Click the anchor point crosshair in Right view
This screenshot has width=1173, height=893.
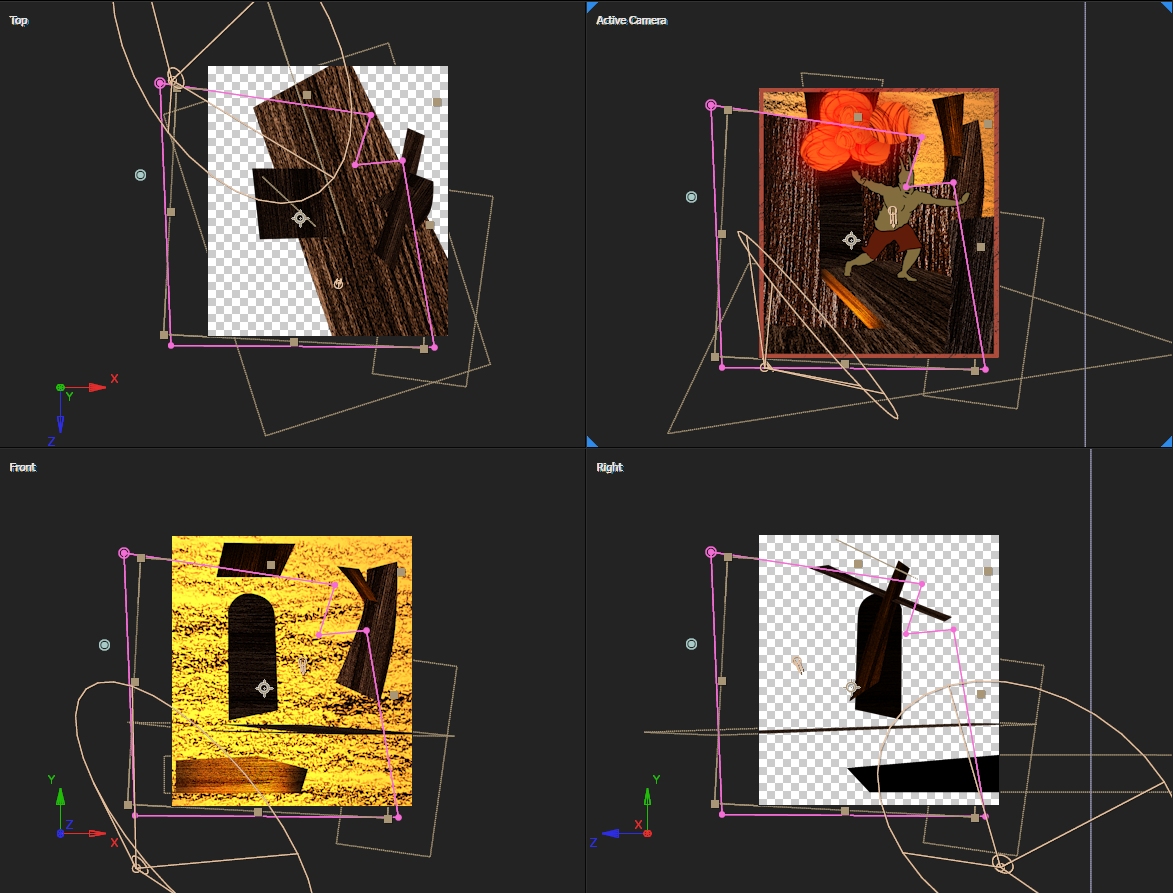coord(851,687)
